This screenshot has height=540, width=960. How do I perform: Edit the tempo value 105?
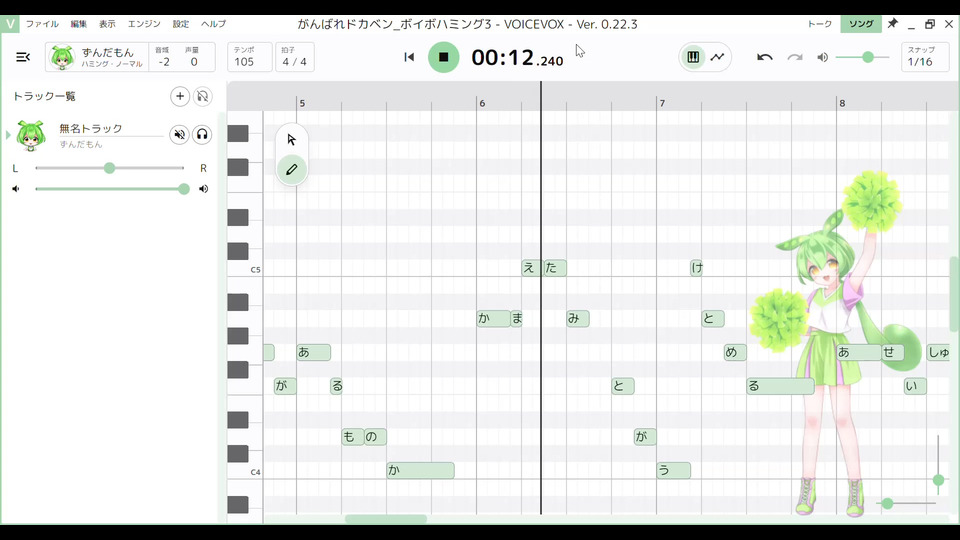(x=249, y=57)
